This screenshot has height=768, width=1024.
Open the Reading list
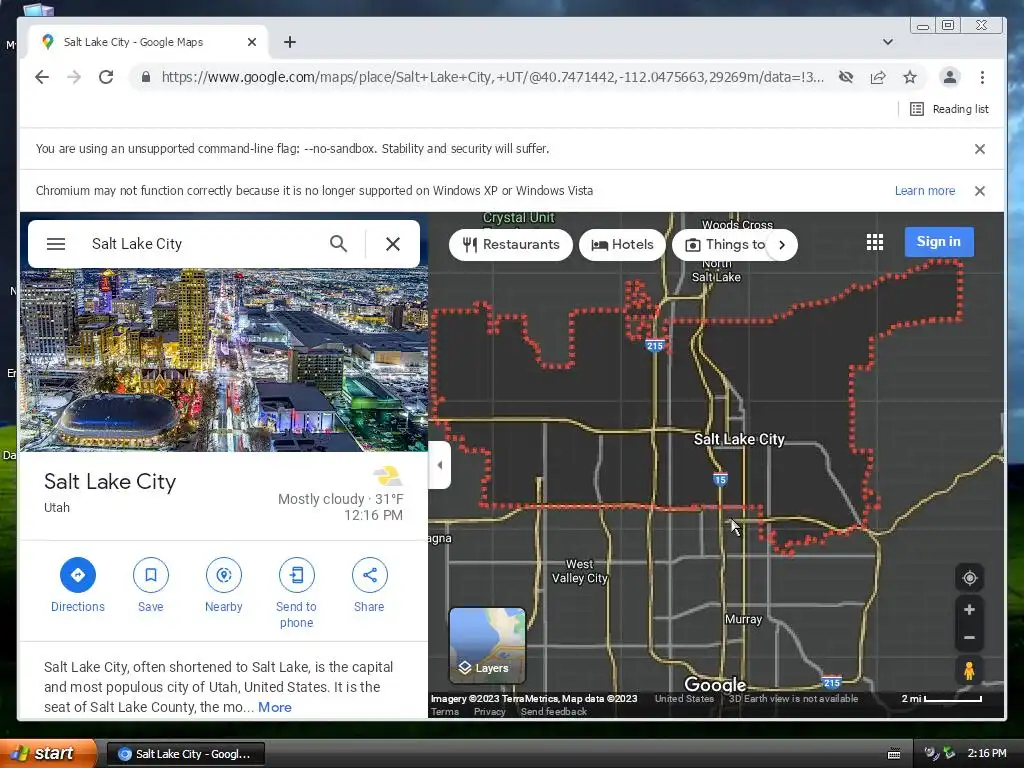pyautogui.click(x=949, y=109)
